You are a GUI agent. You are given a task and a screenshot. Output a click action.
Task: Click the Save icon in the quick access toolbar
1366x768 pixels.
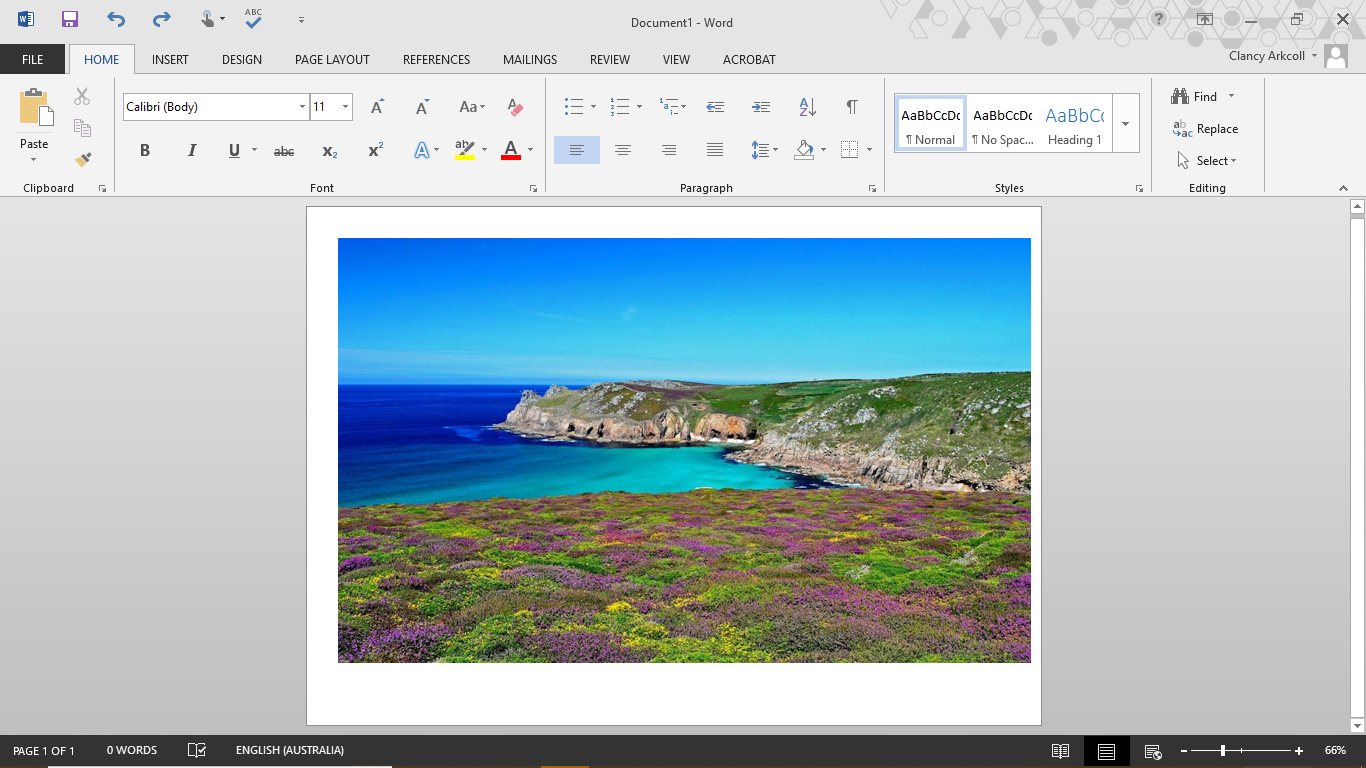[x=69, y=20]
